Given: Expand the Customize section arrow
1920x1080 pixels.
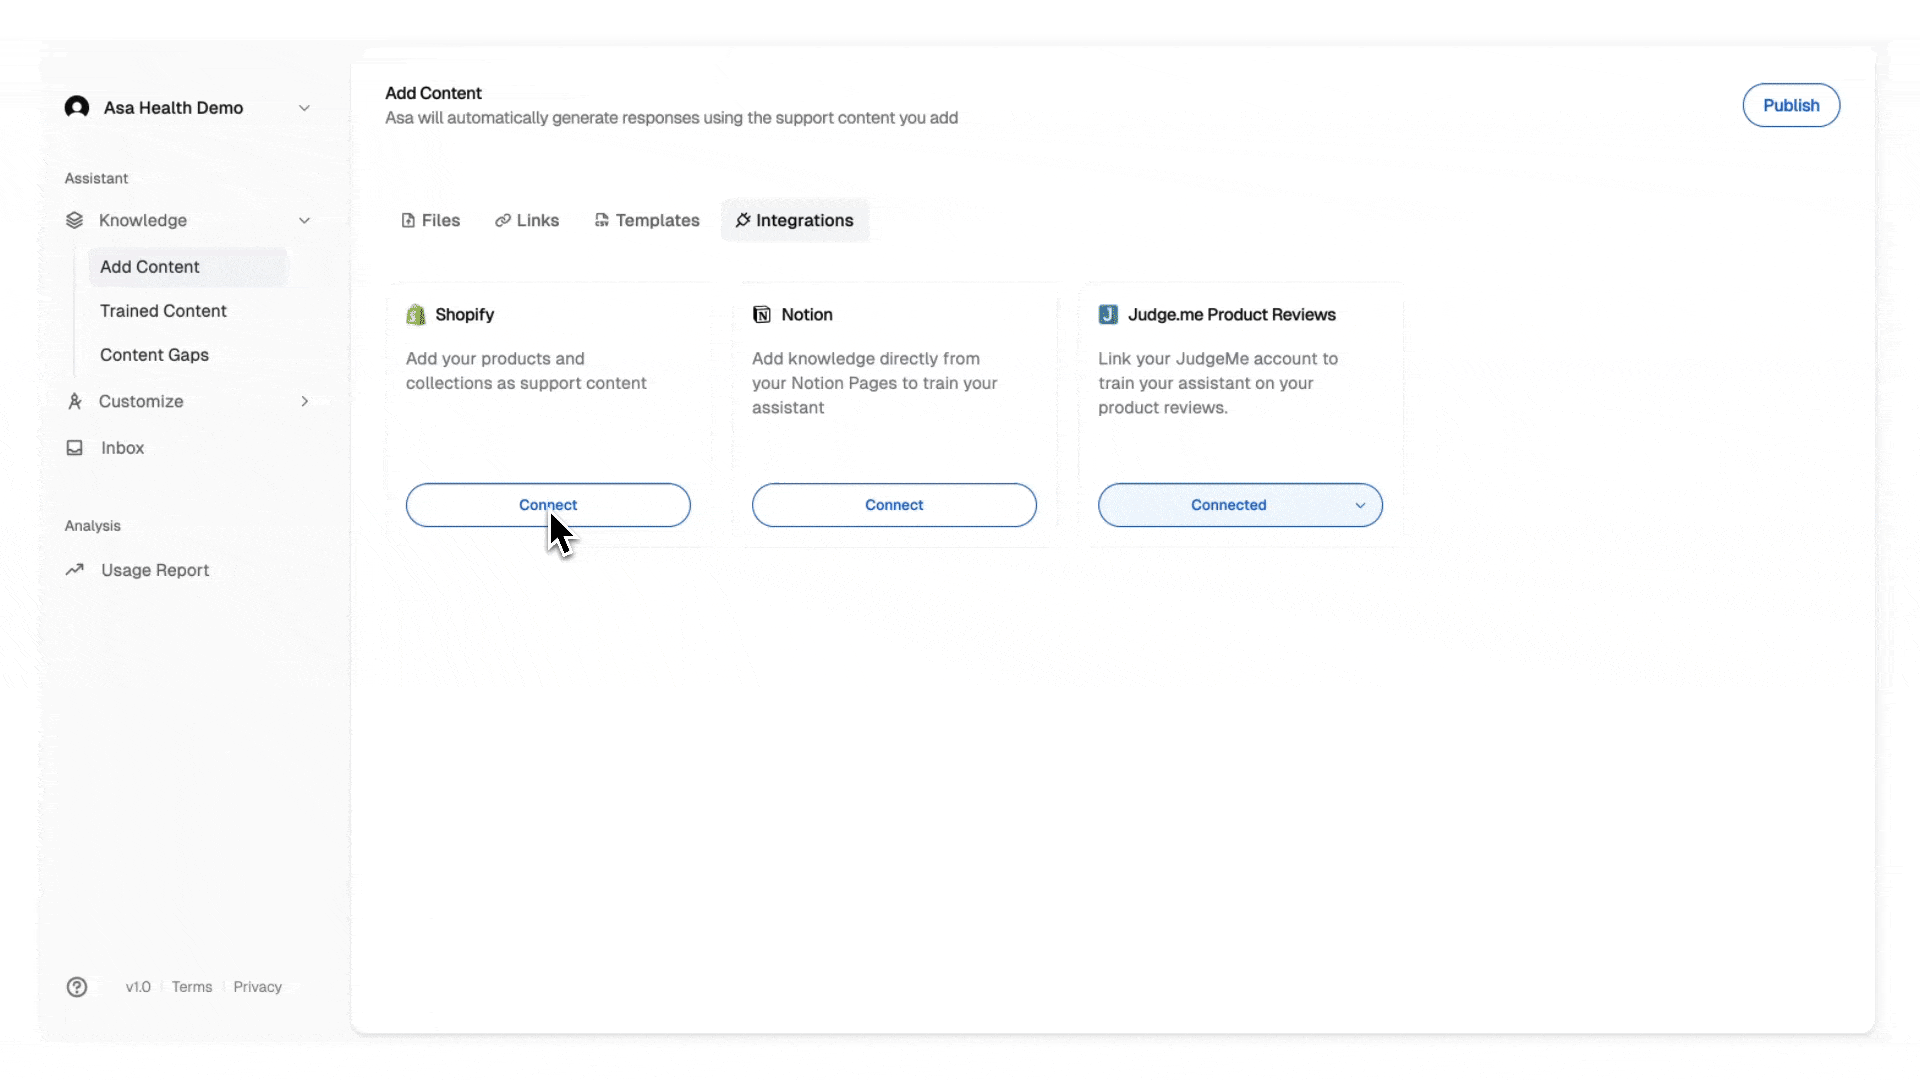Looking at the screenshot, I should pos(305,401).
